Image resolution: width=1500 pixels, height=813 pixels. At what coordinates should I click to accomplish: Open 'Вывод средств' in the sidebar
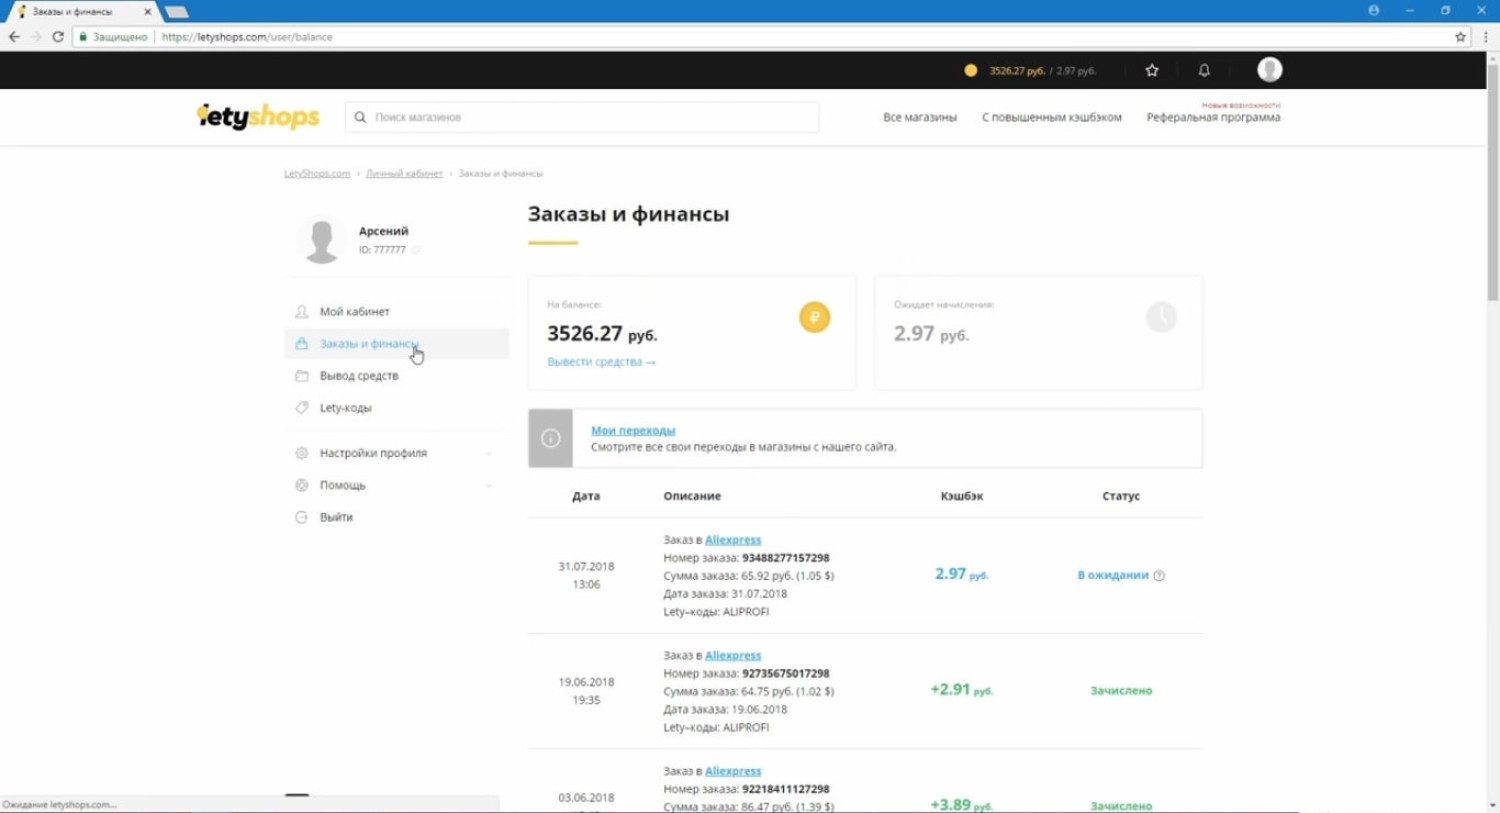tap(358, 376)
